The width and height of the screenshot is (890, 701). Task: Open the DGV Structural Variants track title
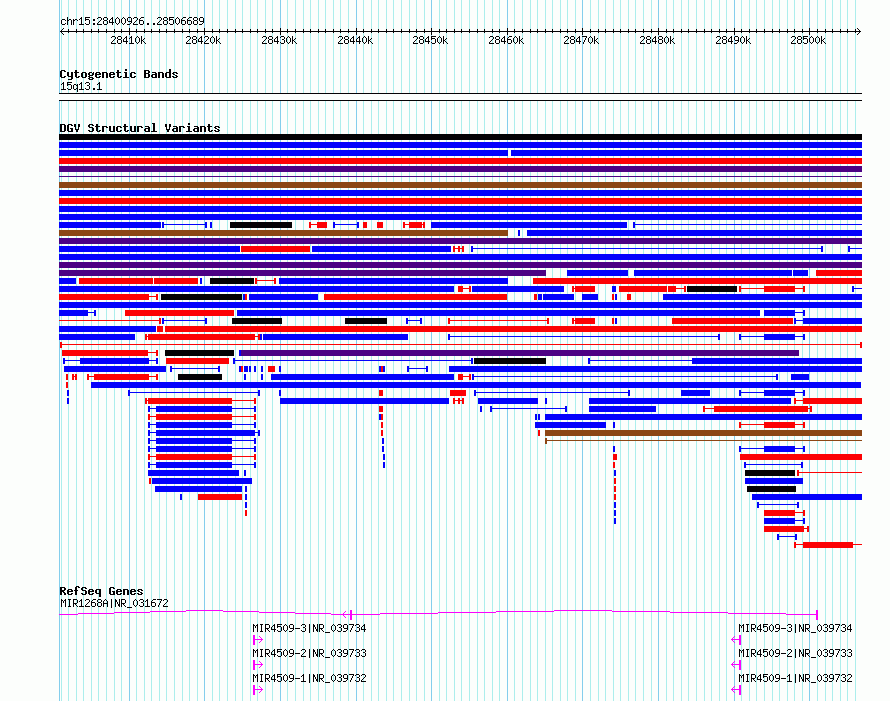[x=140, y=128]
